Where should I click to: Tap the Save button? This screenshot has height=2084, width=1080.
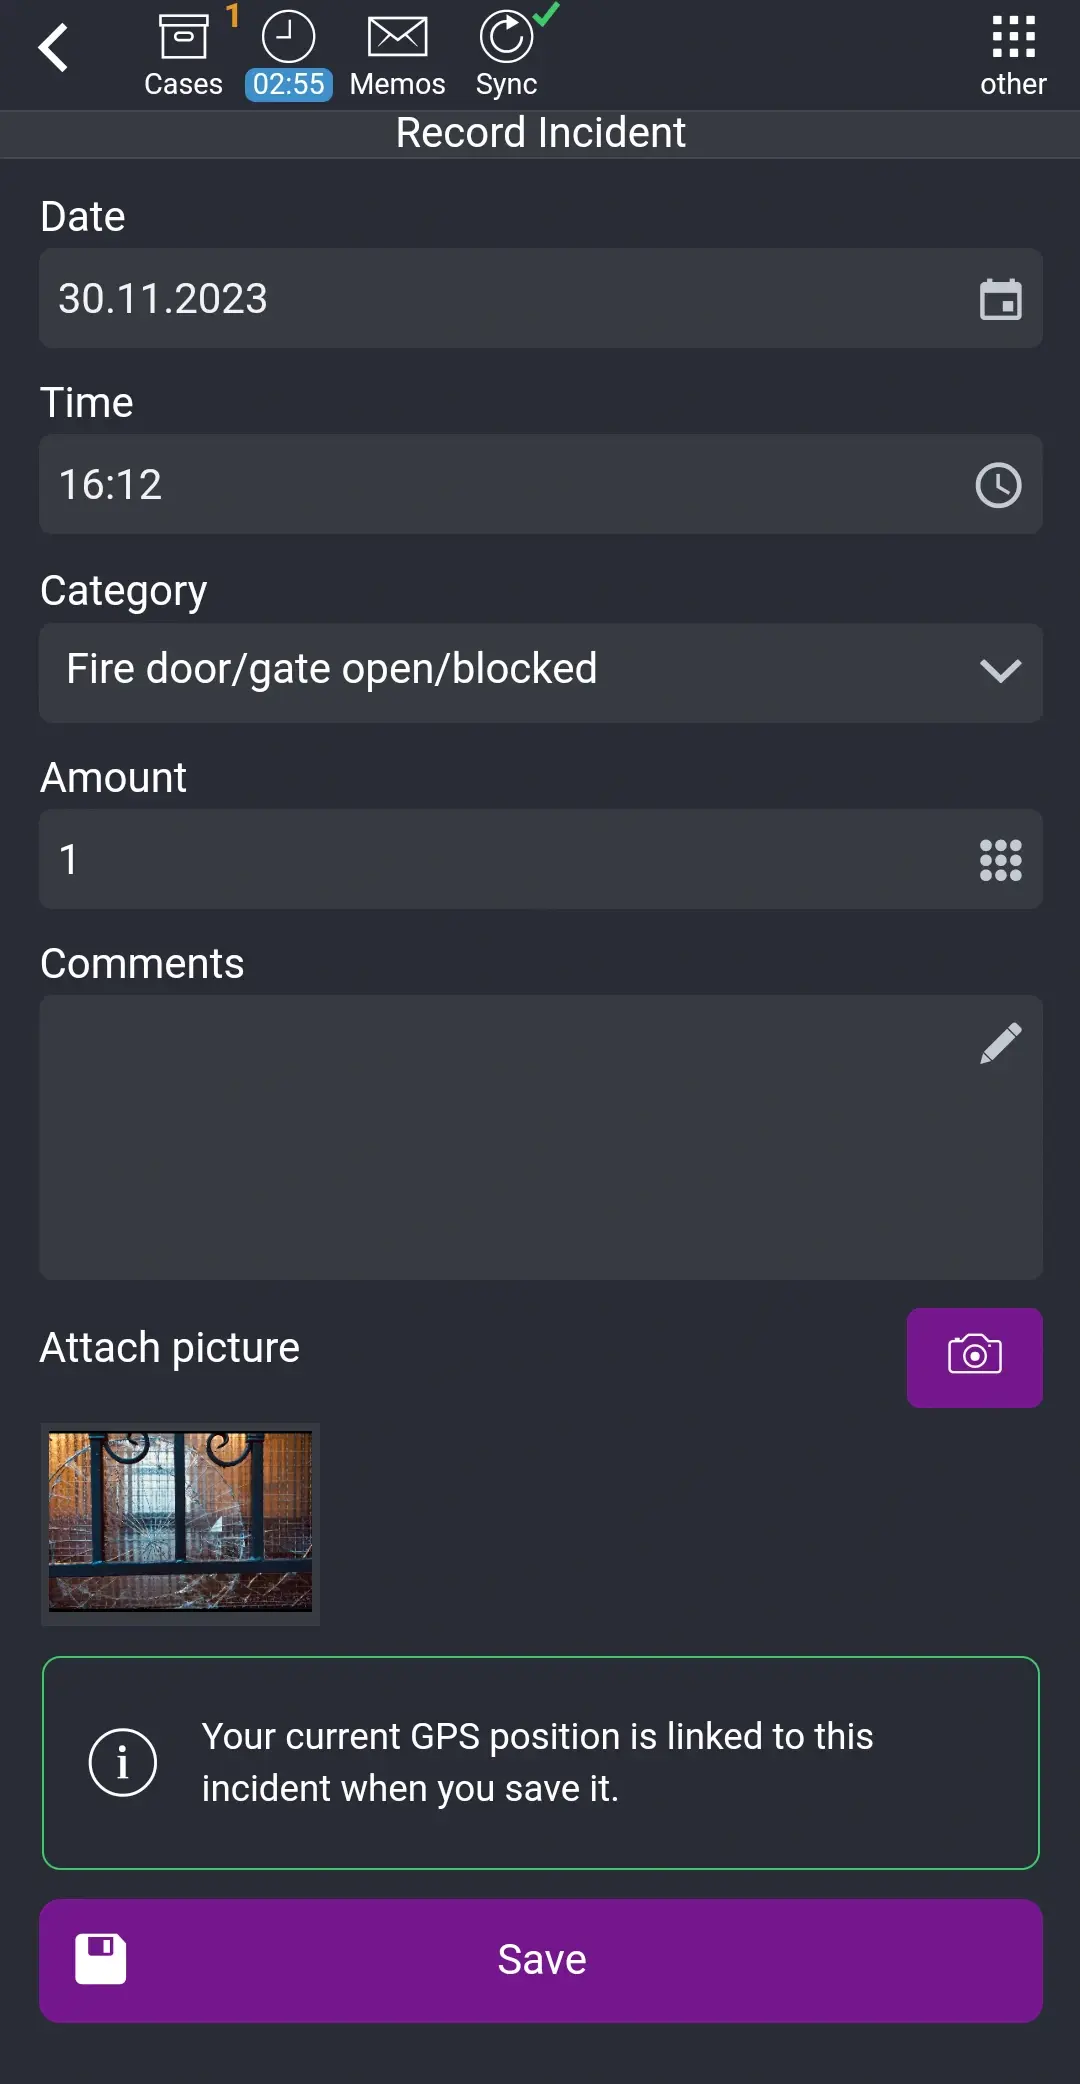pyautogui.click(x=540, y=1959)
